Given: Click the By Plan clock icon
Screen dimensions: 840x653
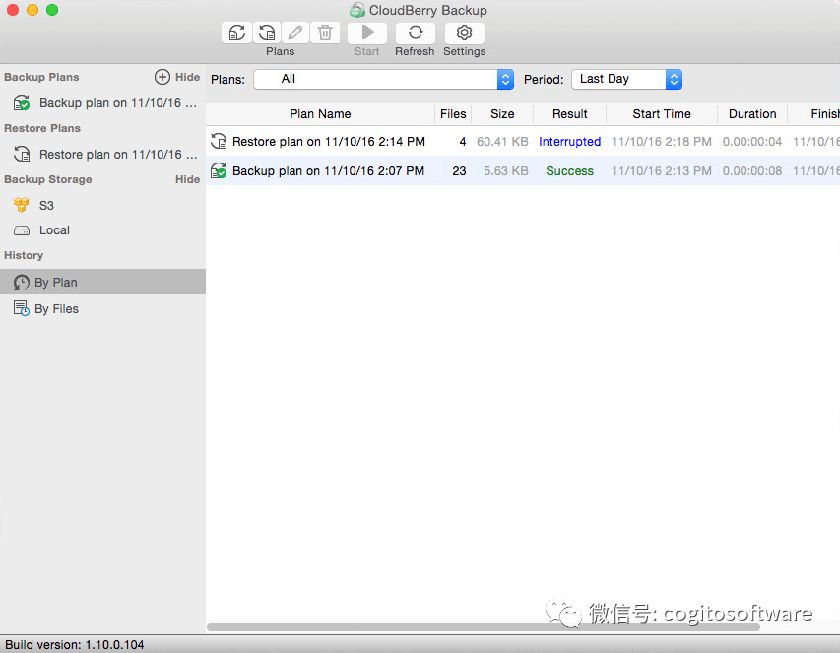Looking at the screenshot, I should tap(21, 282).
